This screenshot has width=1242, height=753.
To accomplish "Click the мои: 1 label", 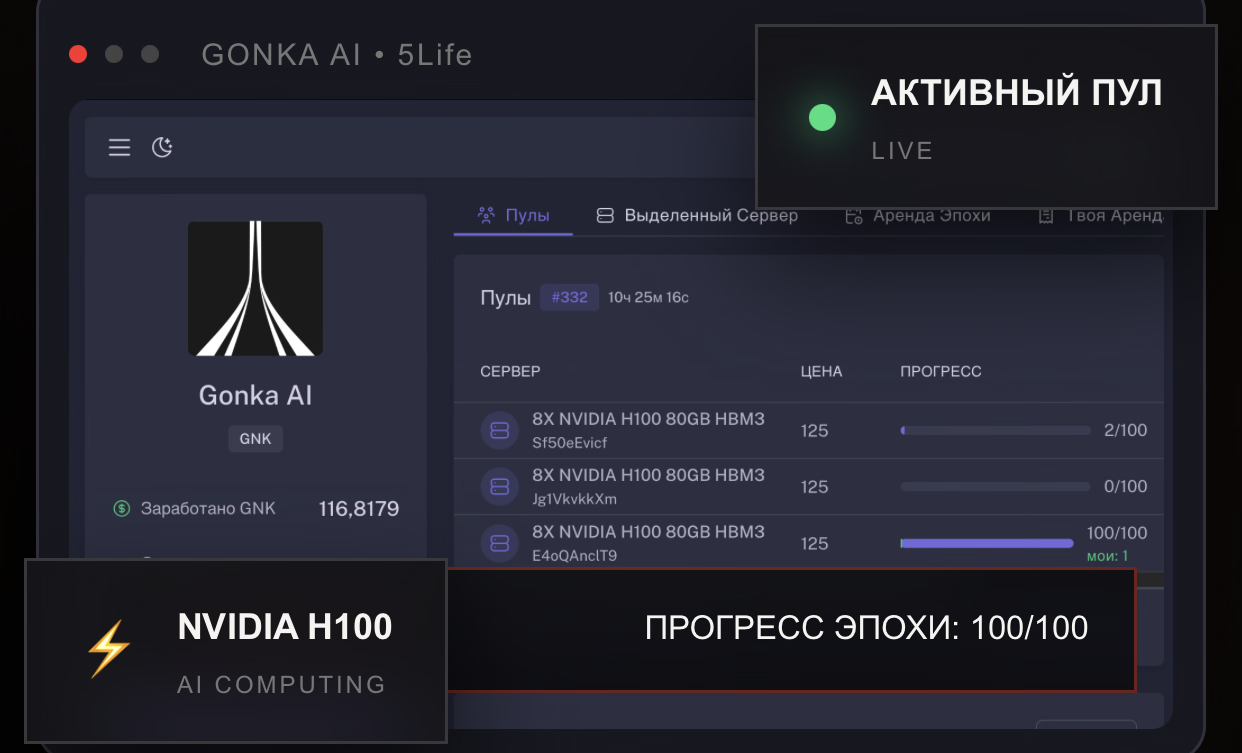I will tap(1107, 556).
